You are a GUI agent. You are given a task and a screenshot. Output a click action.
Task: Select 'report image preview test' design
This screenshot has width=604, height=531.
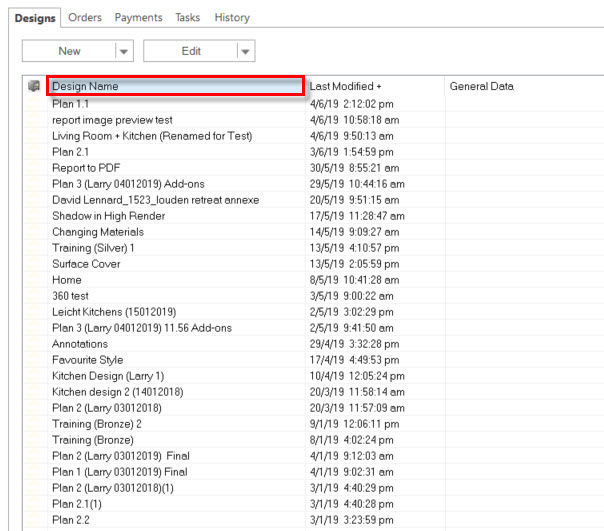pyautogui.click(x=112, y=120)
